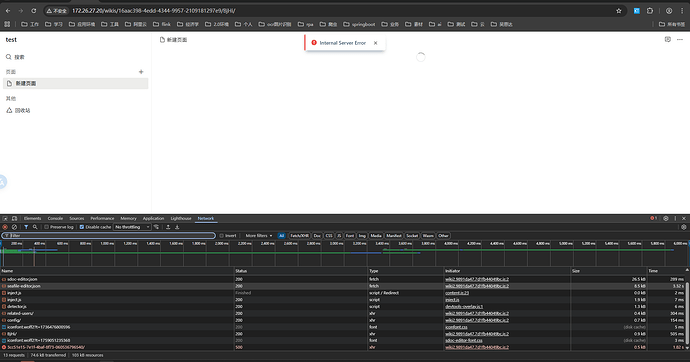Switch to the Lighthouse tab
This screenshot has width=690, height=362.
pyautogui.click(x=181, y=218)
